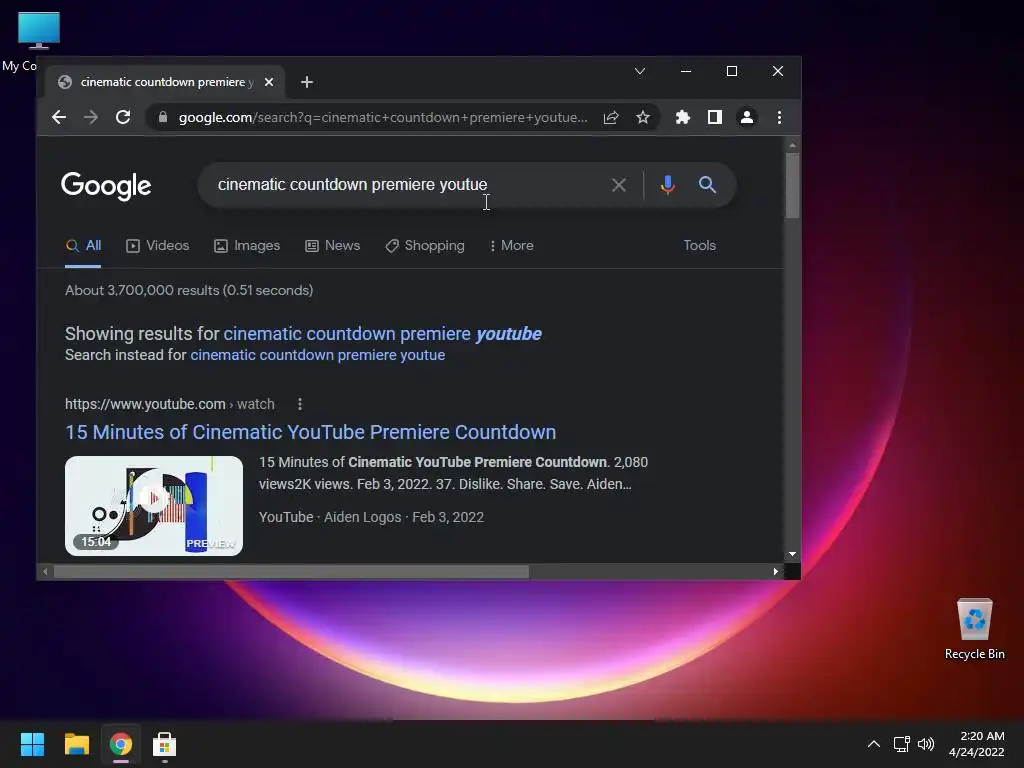This screenshot has width=1024, height=768.
Task: Click the scroll left arrow
Action: click(x=45, y=572)
